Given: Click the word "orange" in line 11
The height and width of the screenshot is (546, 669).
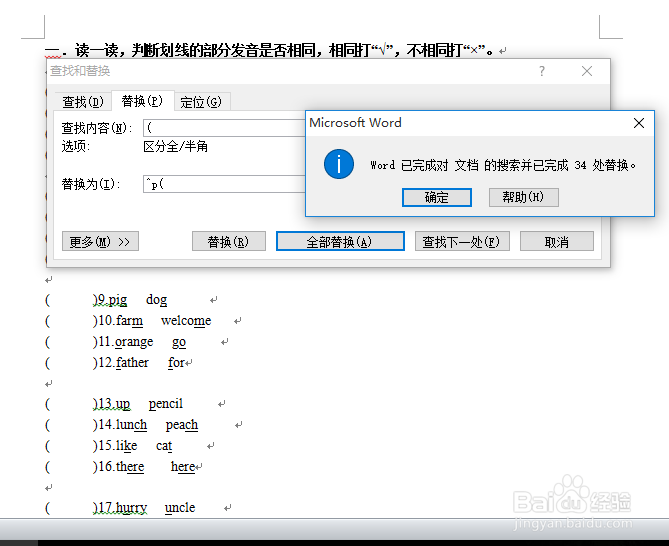Looking at the screenshot, I should coord(134,342).
